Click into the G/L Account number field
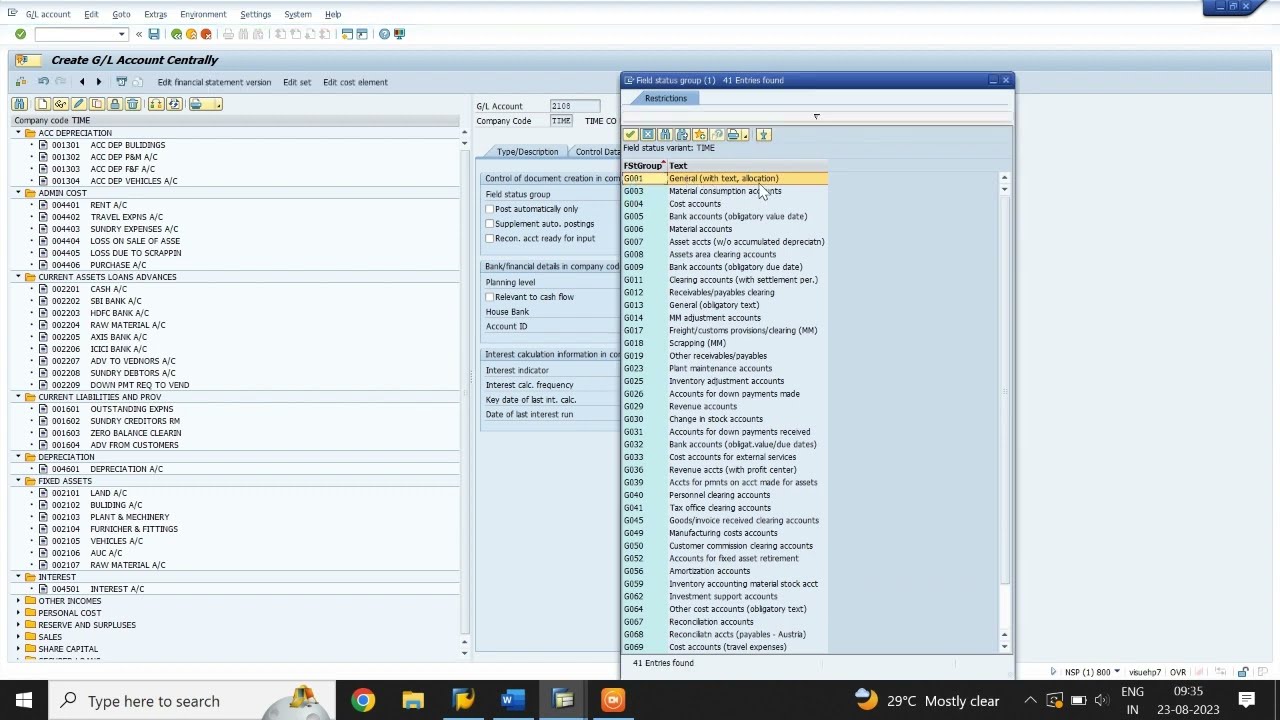Image resolution: width=1280 pixels, height=720 pixels. coord(574,106)
